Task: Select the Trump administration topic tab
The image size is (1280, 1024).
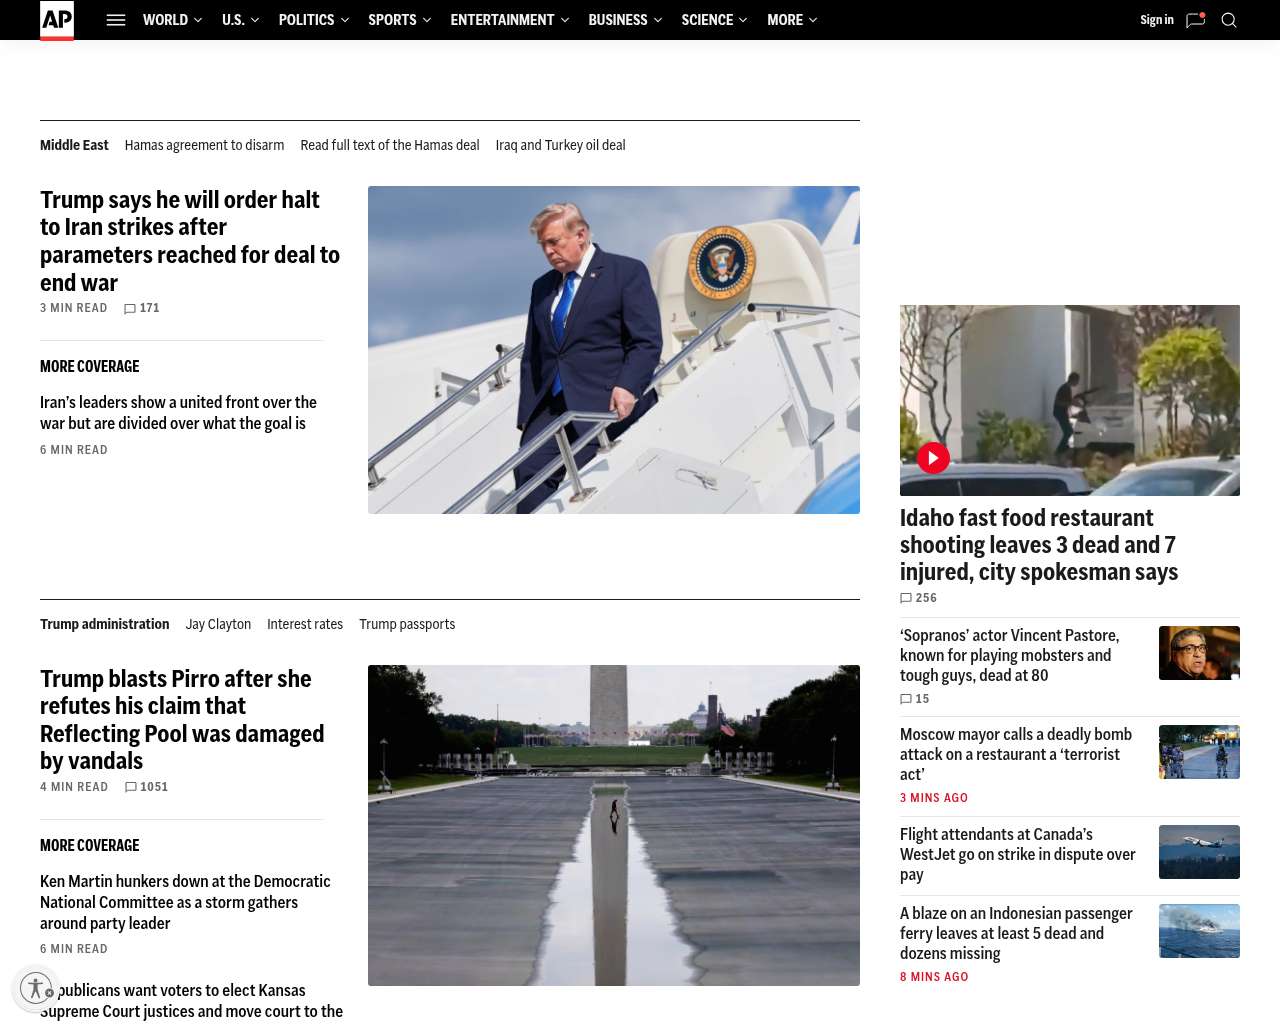Action: (x=105, y=624)
